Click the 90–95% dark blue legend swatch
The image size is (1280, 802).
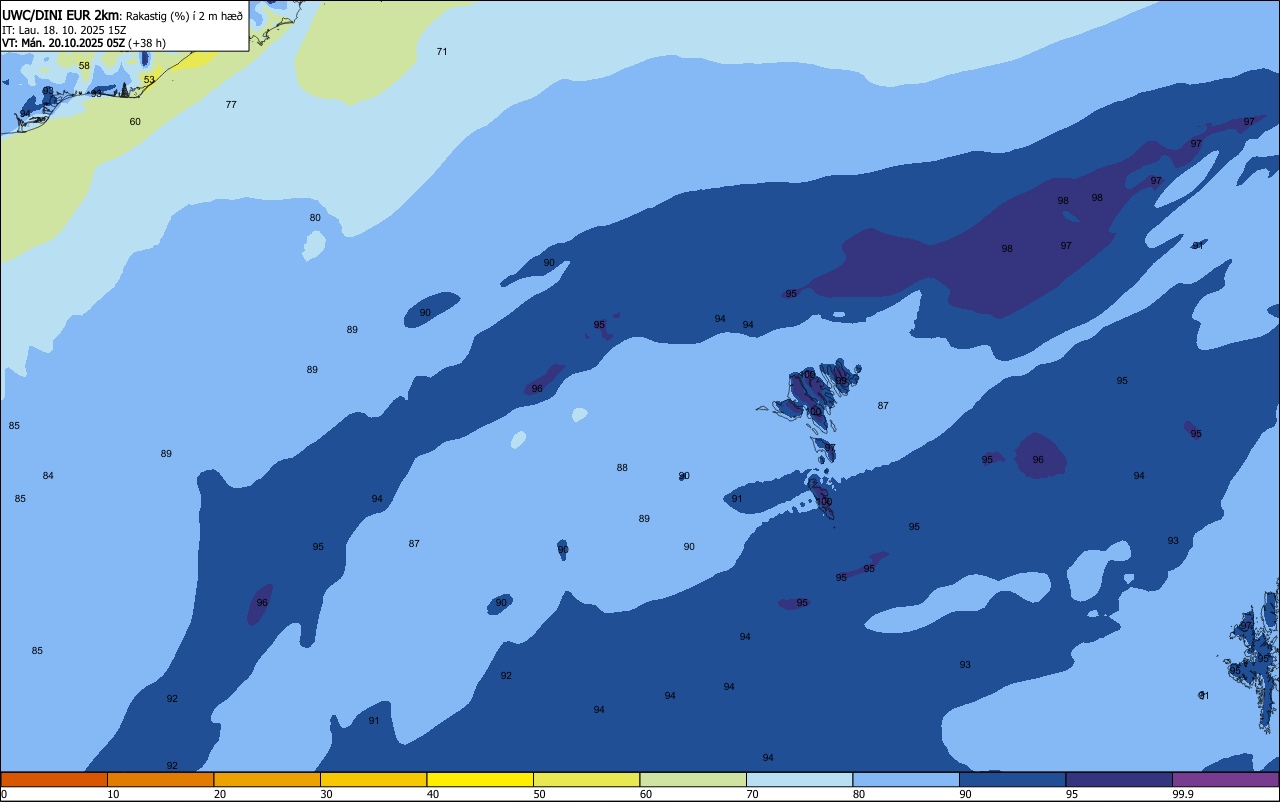[1012, 779]
